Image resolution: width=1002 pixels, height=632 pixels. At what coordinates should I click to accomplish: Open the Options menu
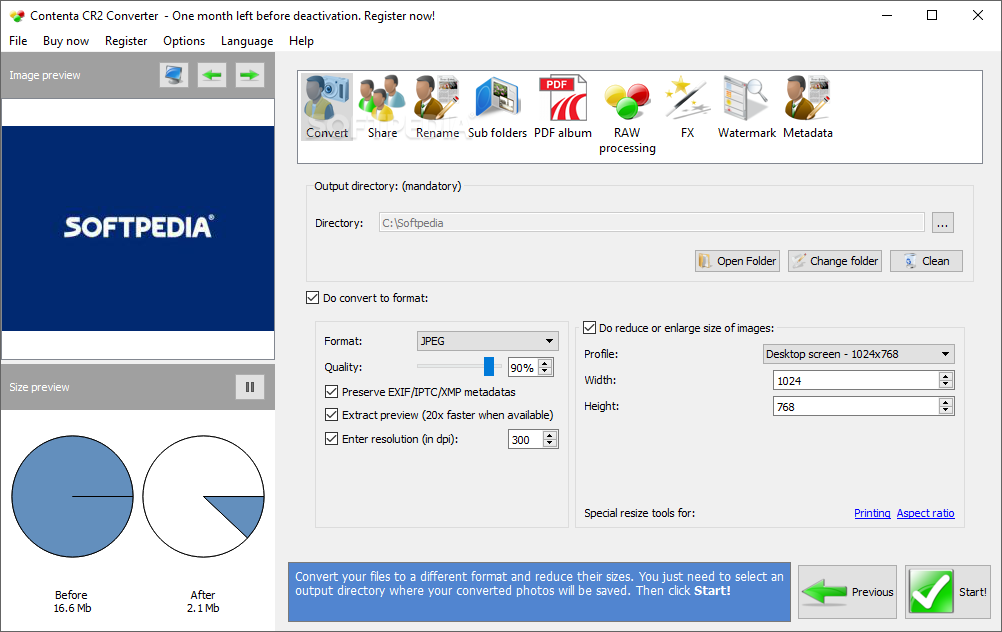[x=184, y=41]
